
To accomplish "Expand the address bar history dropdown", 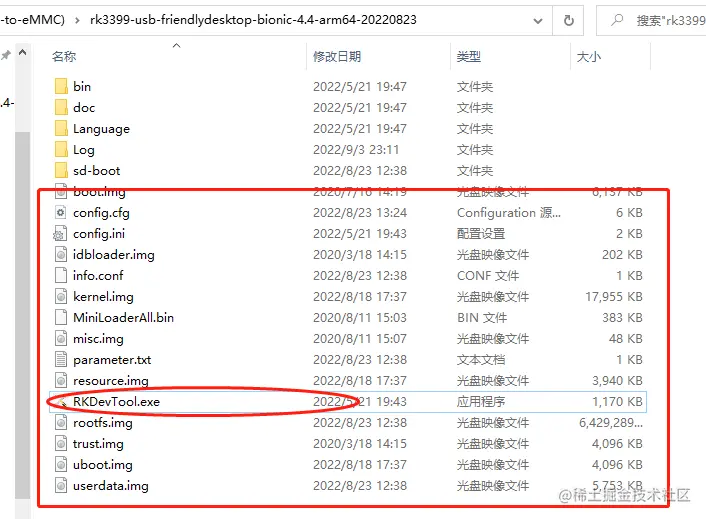I will (x=538, y=21).
